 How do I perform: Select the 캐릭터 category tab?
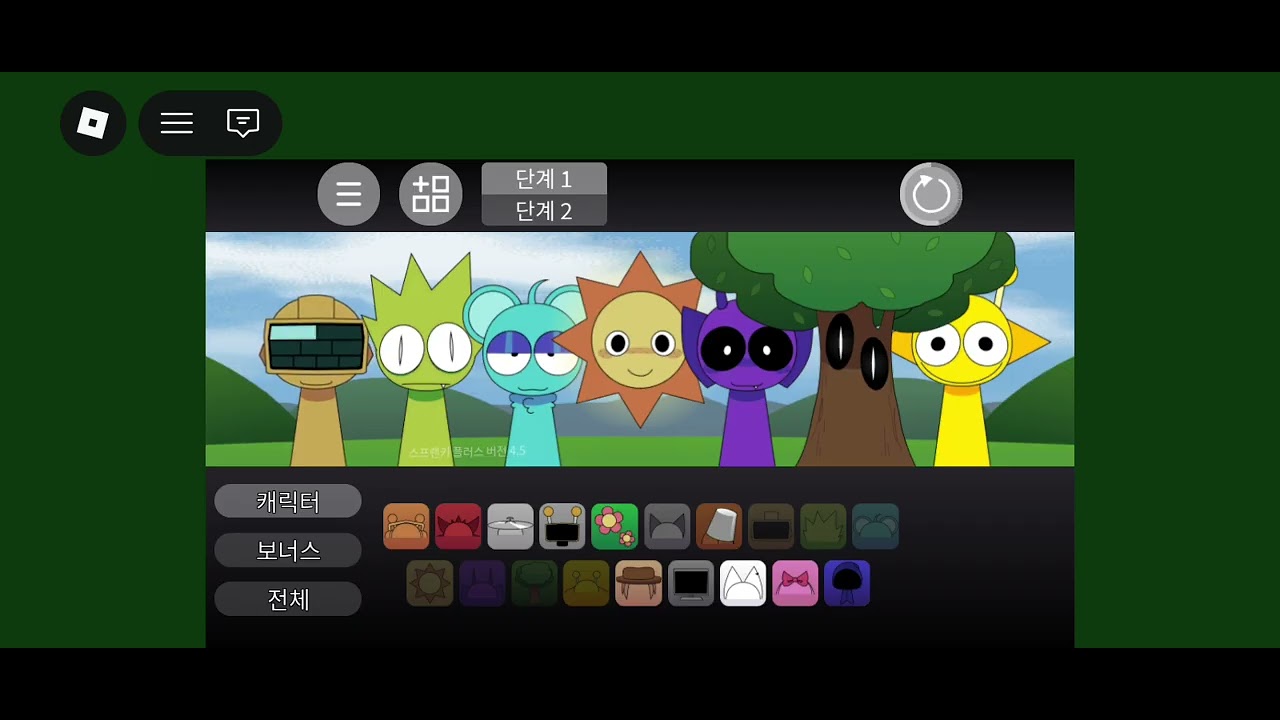288,501
